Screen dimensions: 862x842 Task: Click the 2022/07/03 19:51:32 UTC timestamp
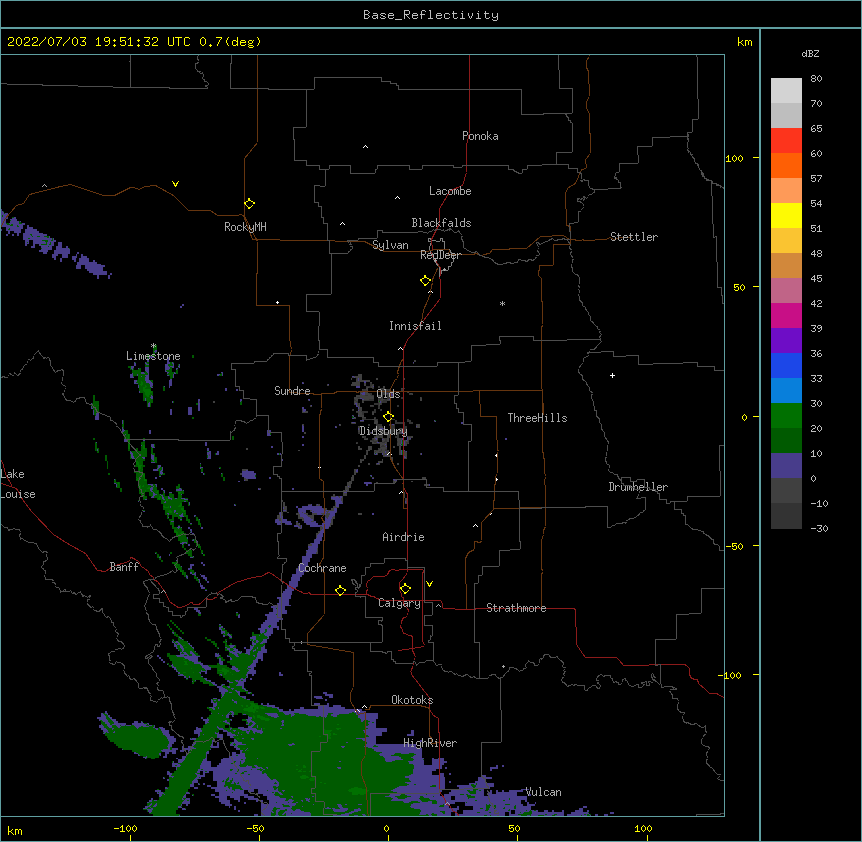pyautogui.click(x=99, y=42)
